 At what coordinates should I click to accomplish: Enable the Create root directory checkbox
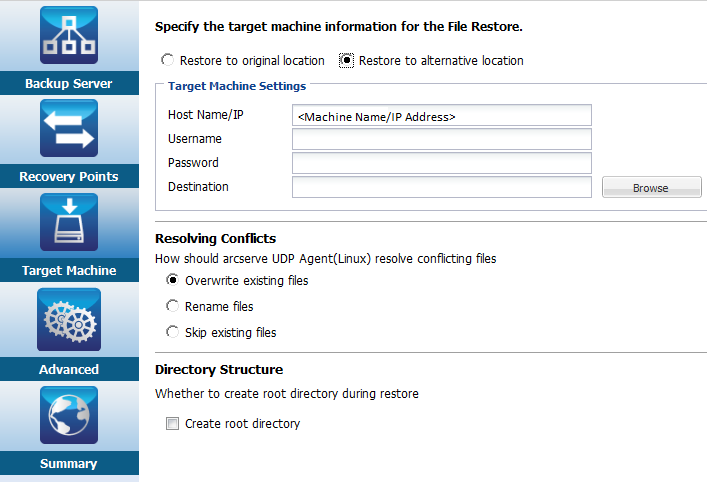tap(173, 424)
